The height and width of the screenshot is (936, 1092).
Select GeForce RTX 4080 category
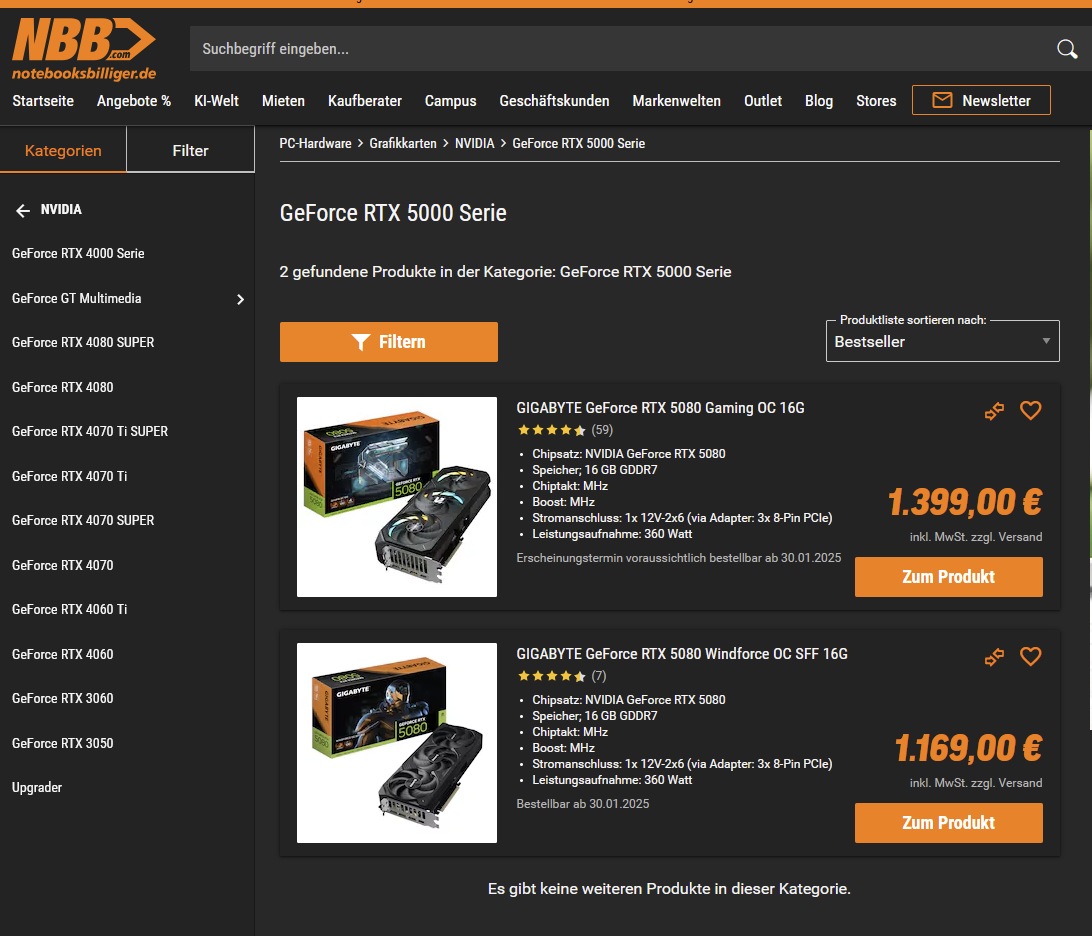[63, 387]
